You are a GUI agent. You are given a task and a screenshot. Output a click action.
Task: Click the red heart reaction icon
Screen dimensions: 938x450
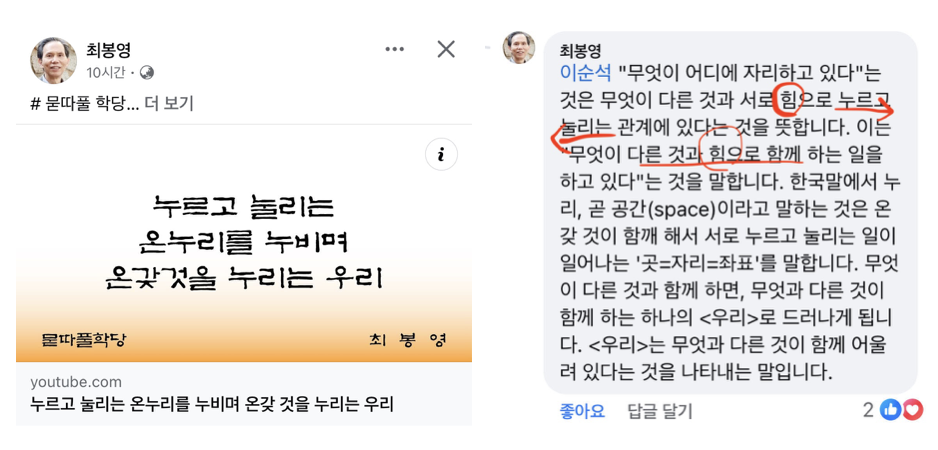911,410
